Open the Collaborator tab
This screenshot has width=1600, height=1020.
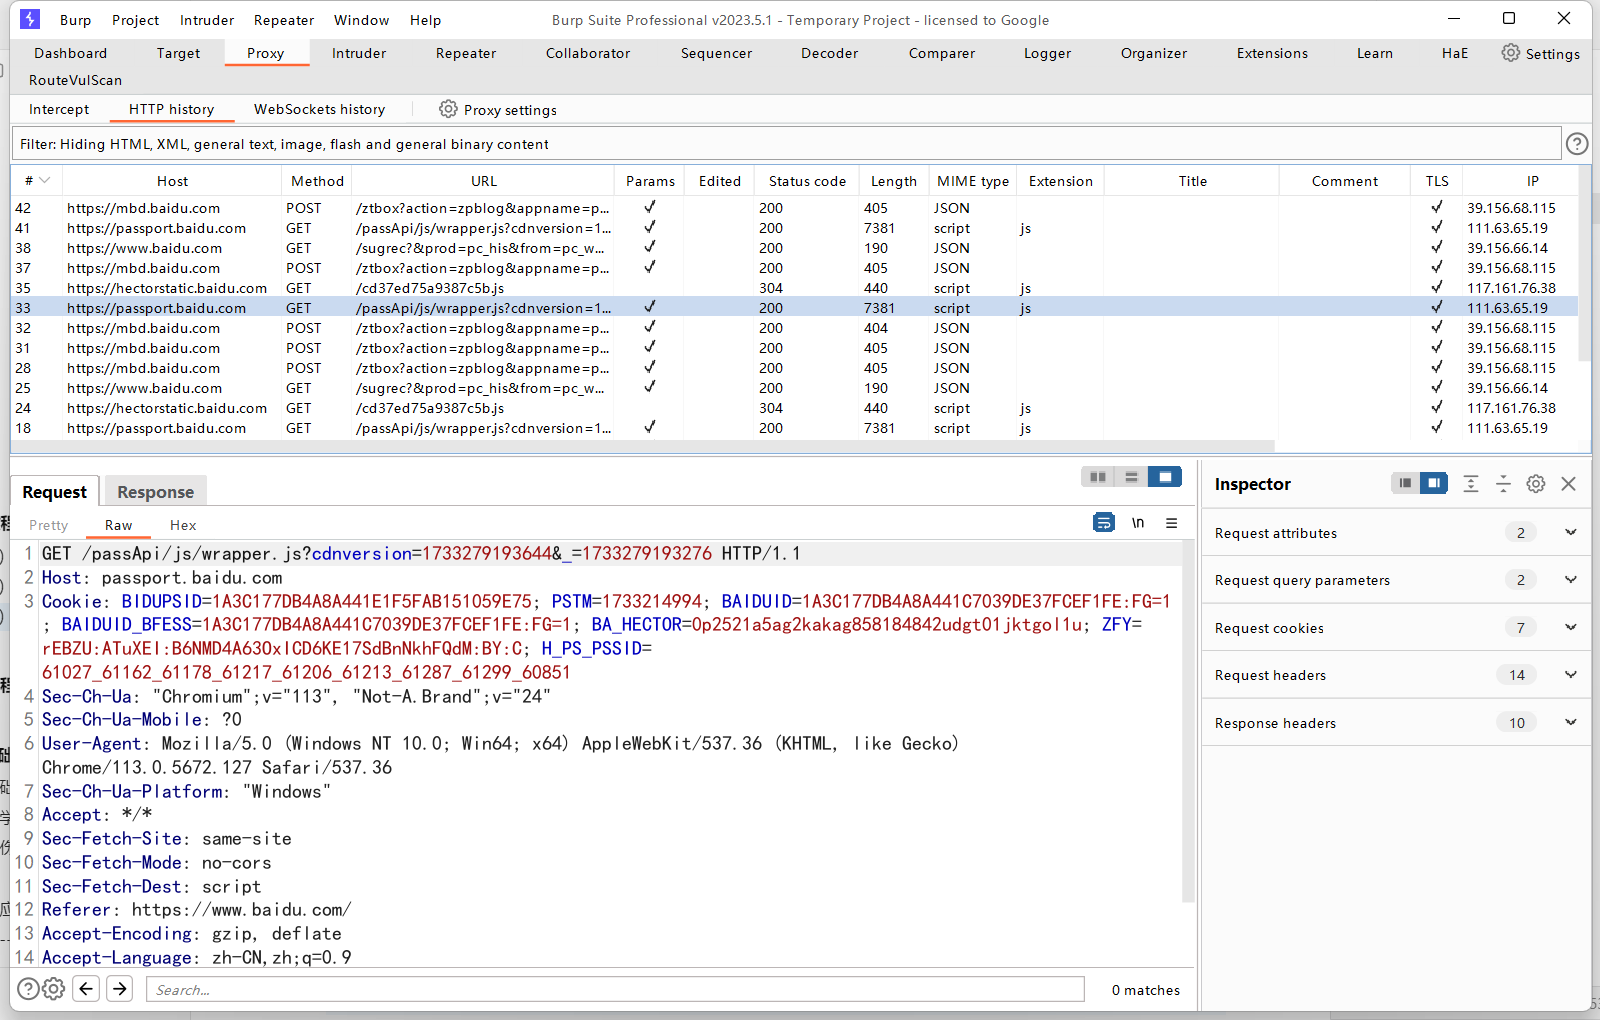(x=588, y=53)
